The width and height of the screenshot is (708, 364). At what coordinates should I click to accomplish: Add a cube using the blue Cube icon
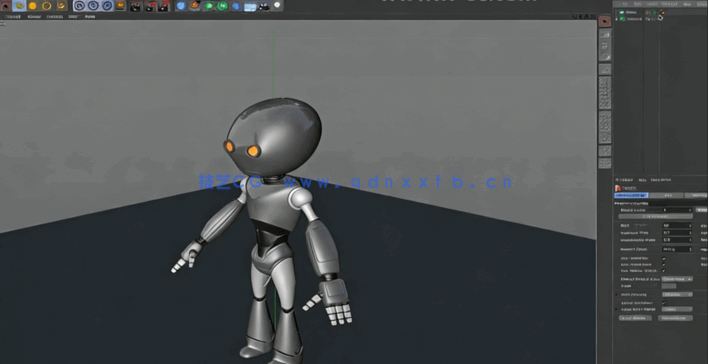[181, 5]
